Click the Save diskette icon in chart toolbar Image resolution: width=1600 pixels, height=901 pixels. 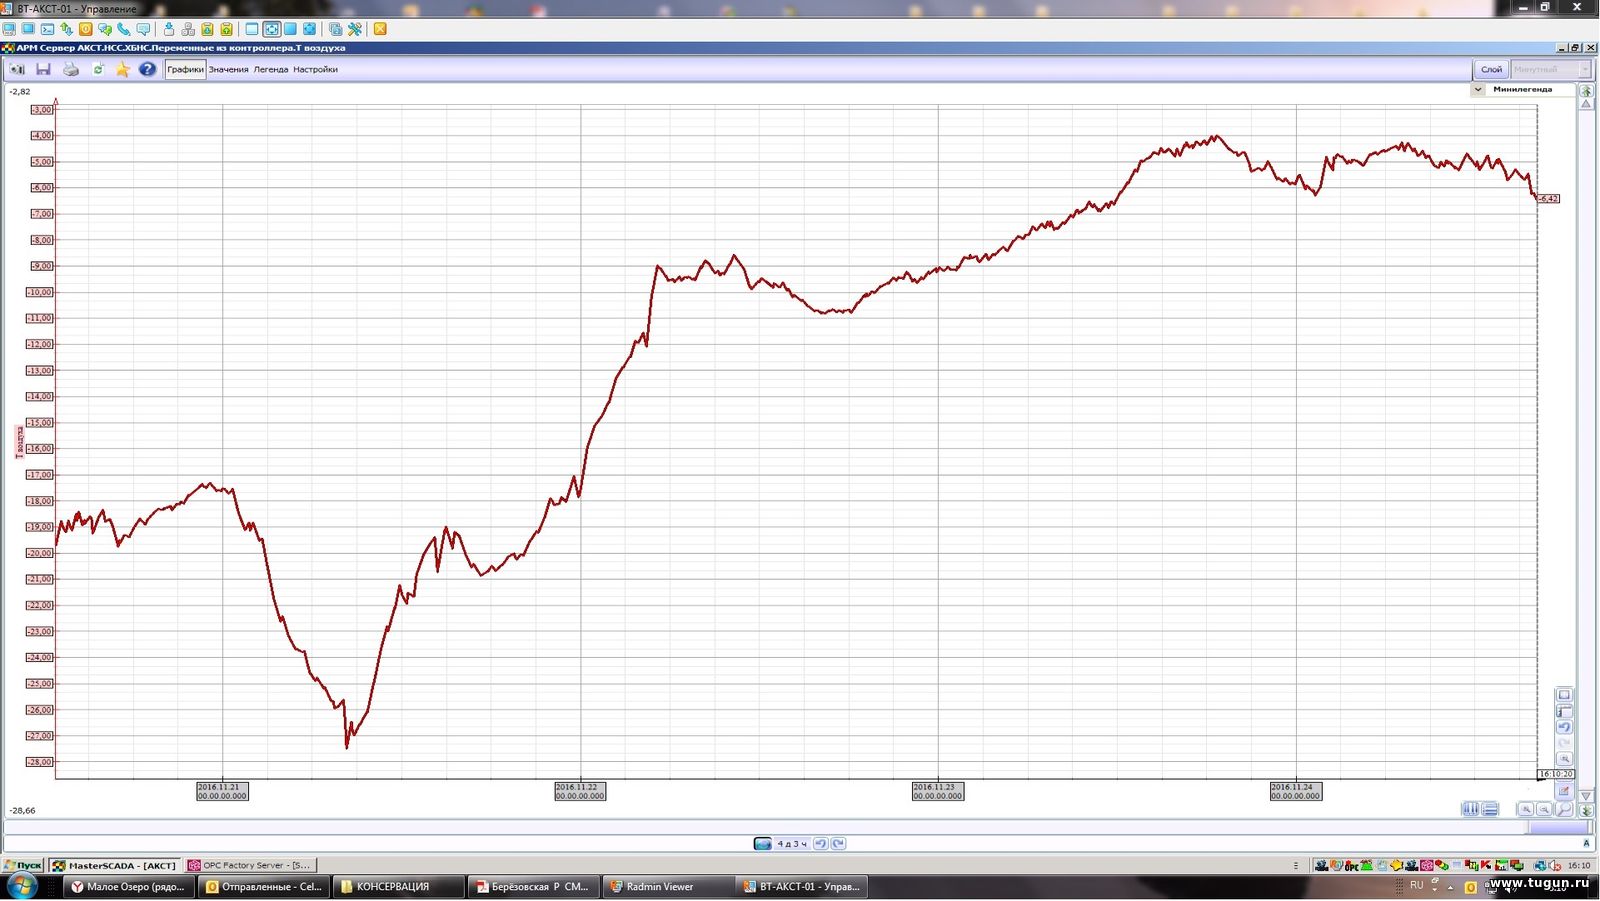pos(43,69)
